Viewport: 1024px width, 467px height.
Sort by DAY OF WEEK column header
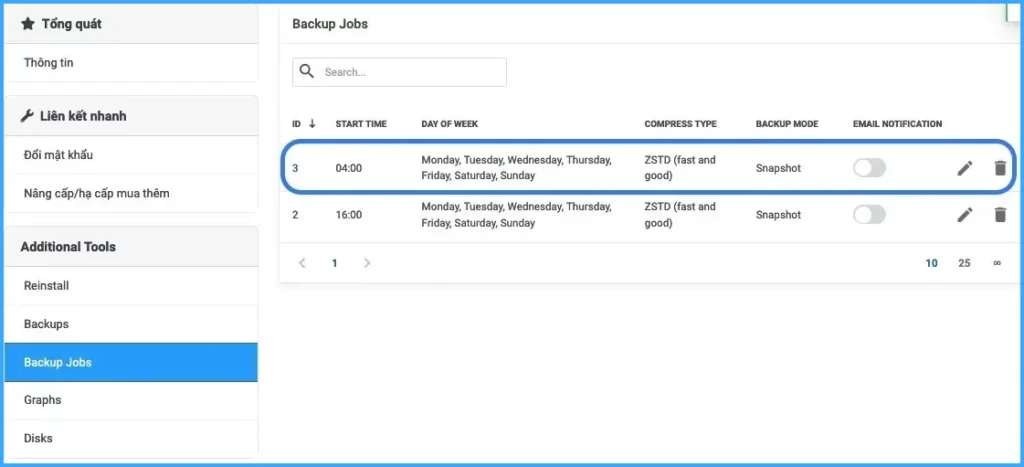pos(450,123)
